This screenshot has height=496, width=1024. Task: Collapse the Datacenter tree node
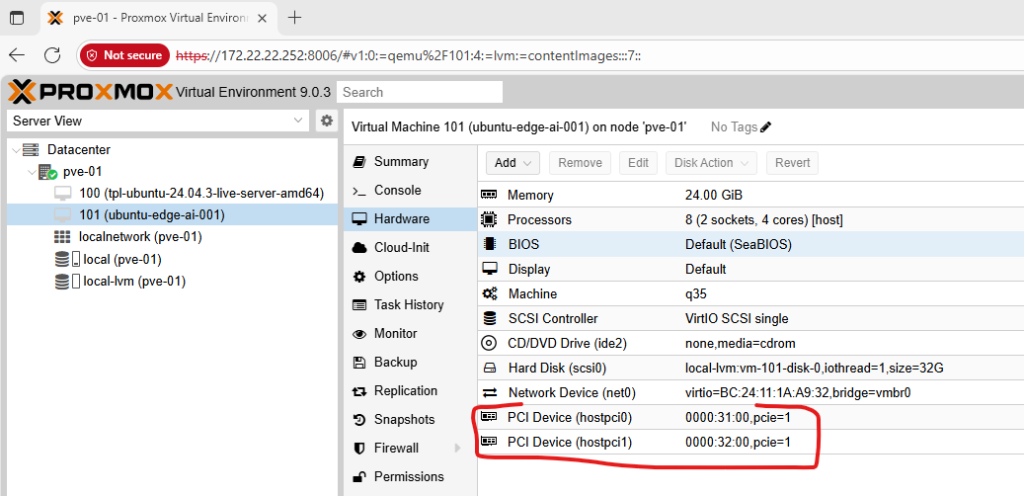15,150
